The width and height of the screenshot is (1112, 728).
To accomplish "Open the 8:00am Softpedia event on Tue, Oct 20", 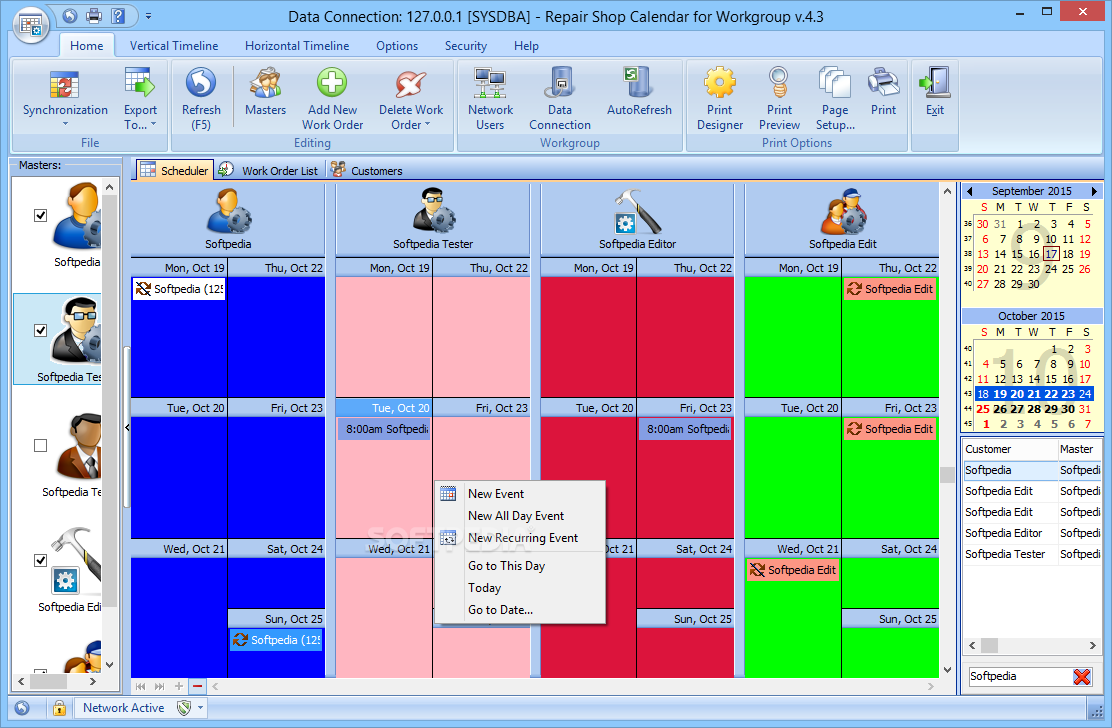I will (x=384, y=429).
